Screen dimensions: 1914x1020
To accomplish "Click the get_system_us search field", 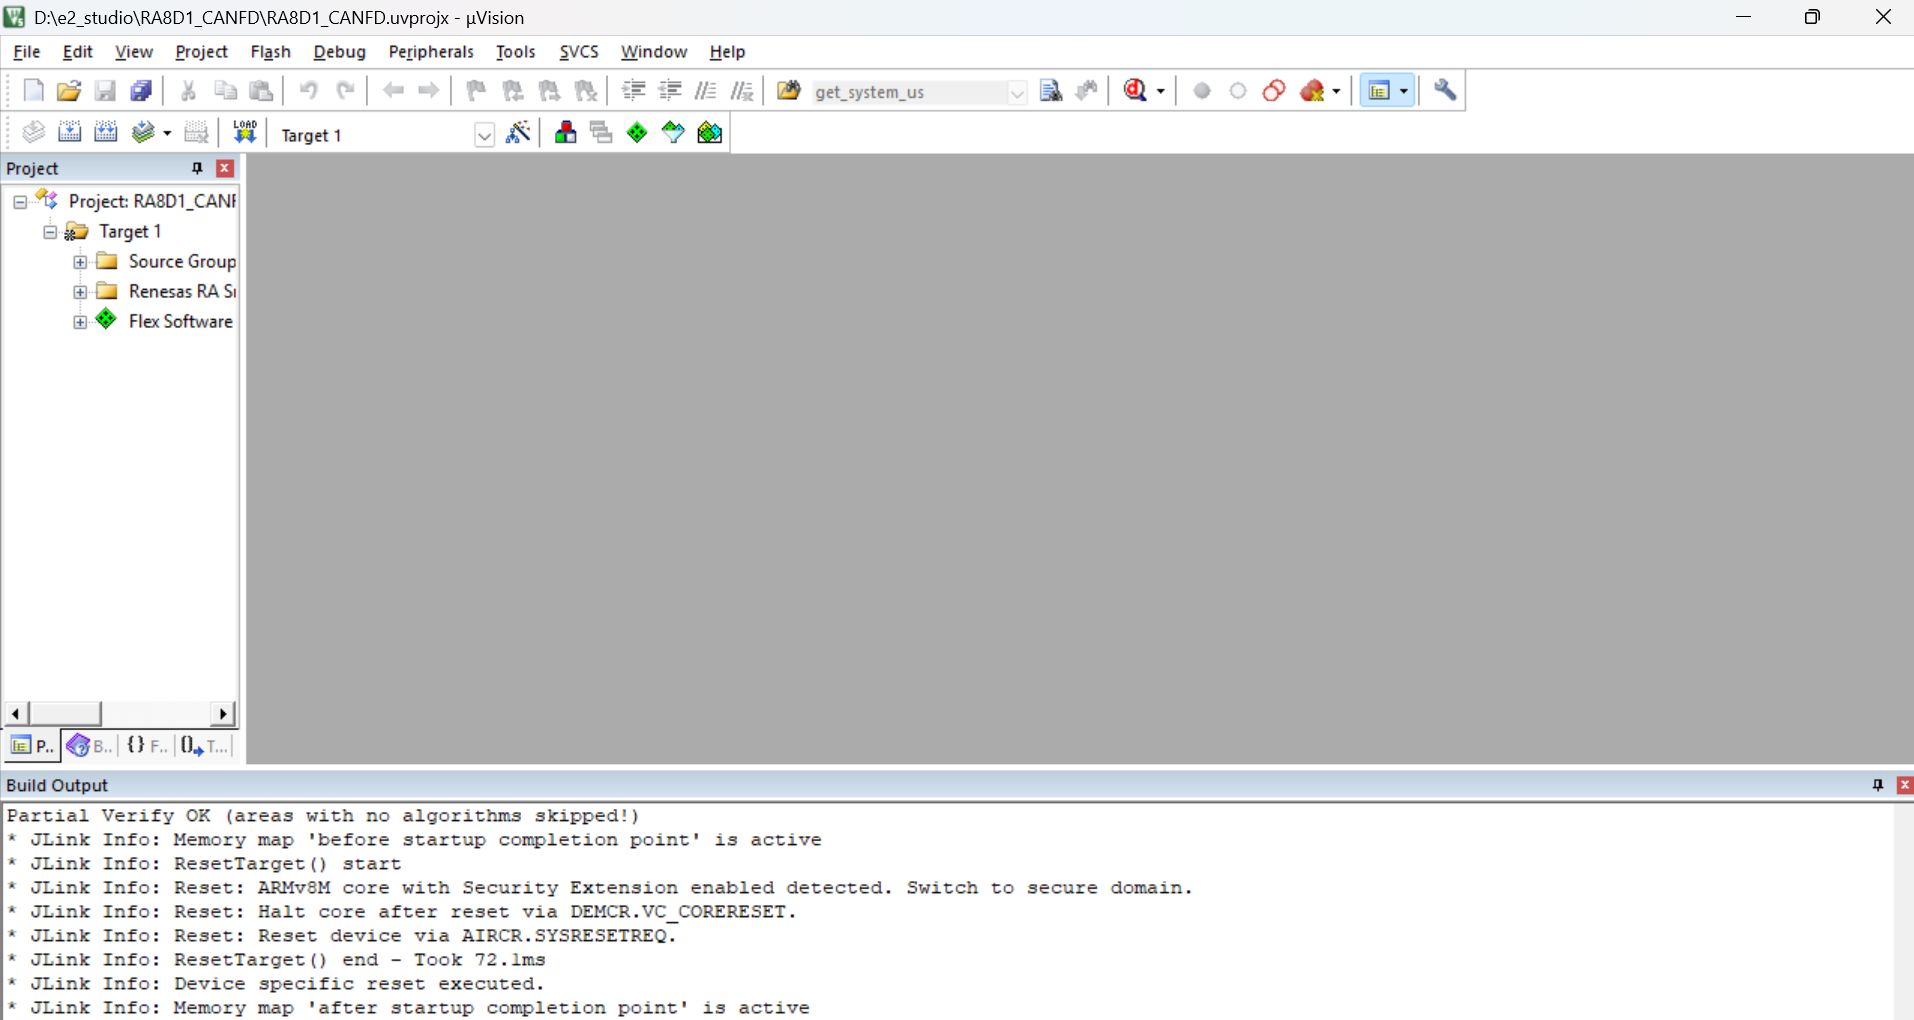I will click(908, 92).
